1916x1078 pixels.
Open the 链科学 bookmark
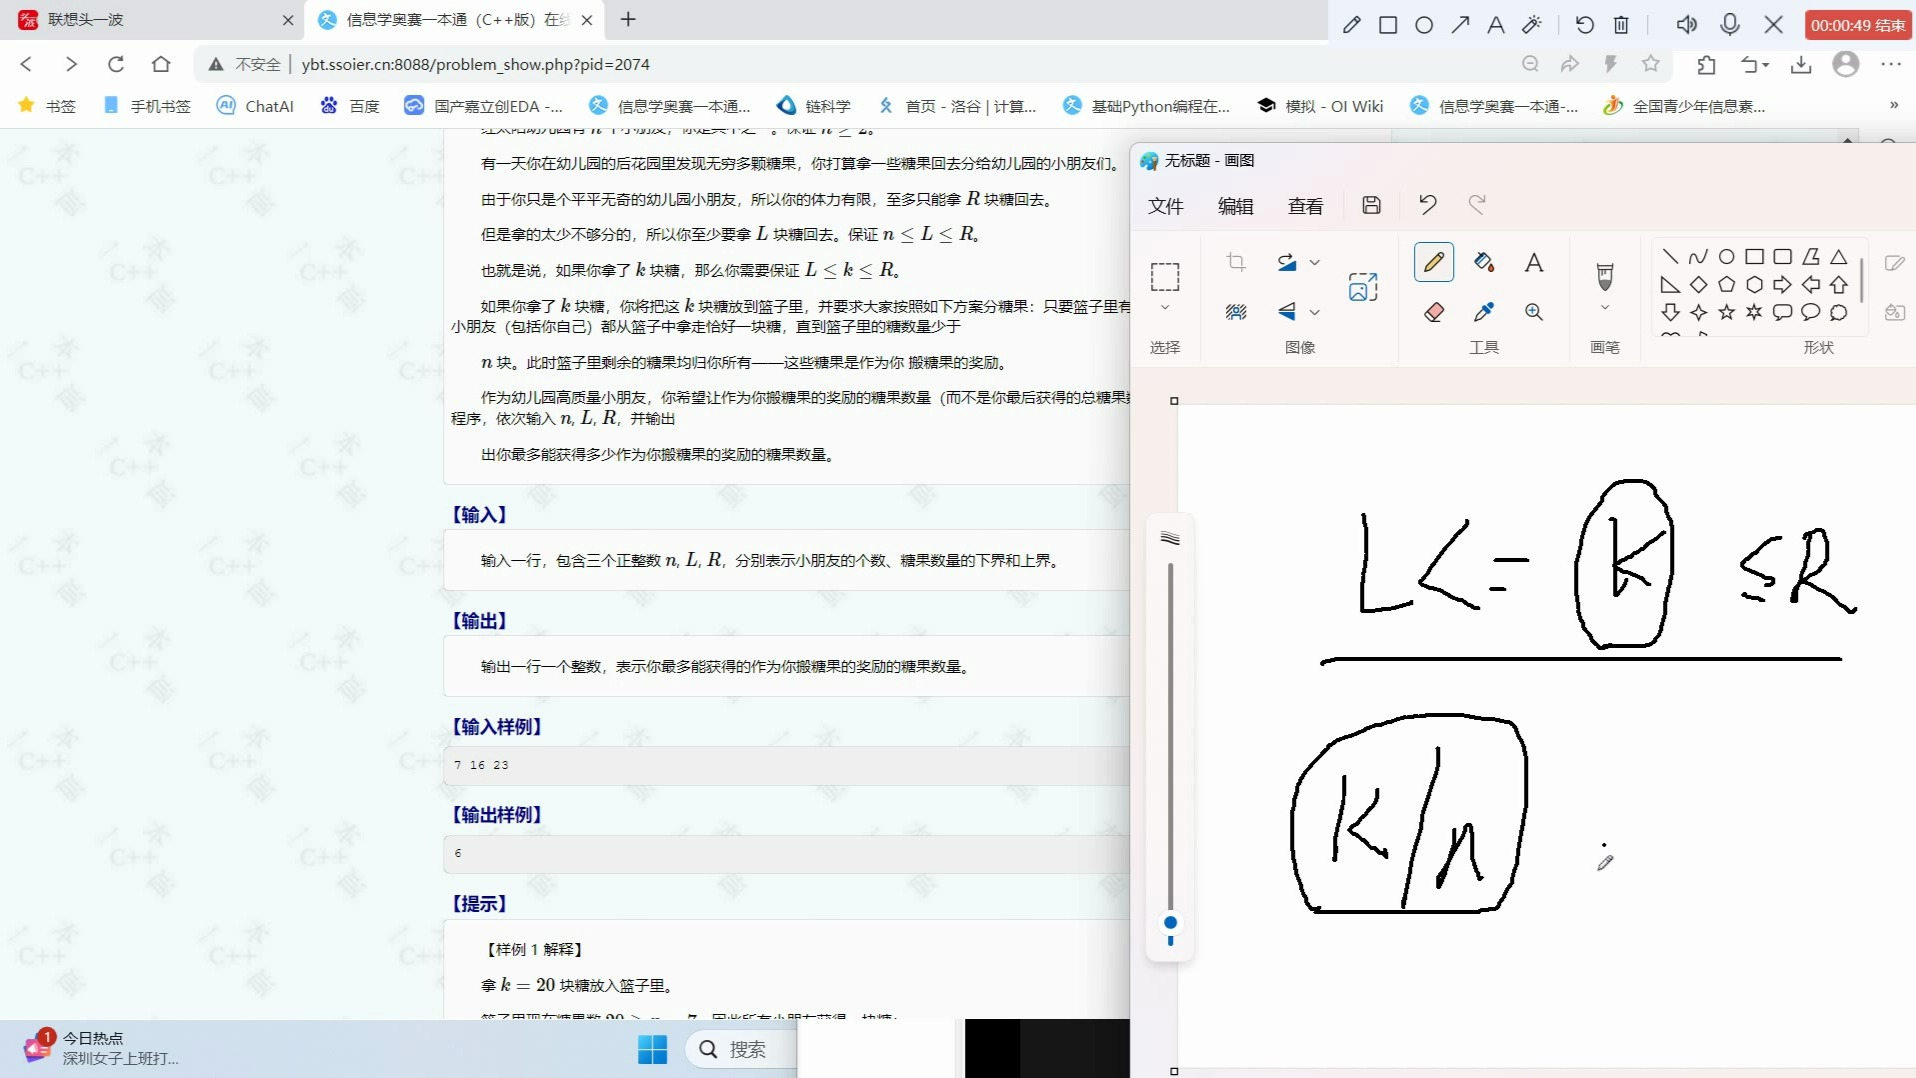(814, 106)
